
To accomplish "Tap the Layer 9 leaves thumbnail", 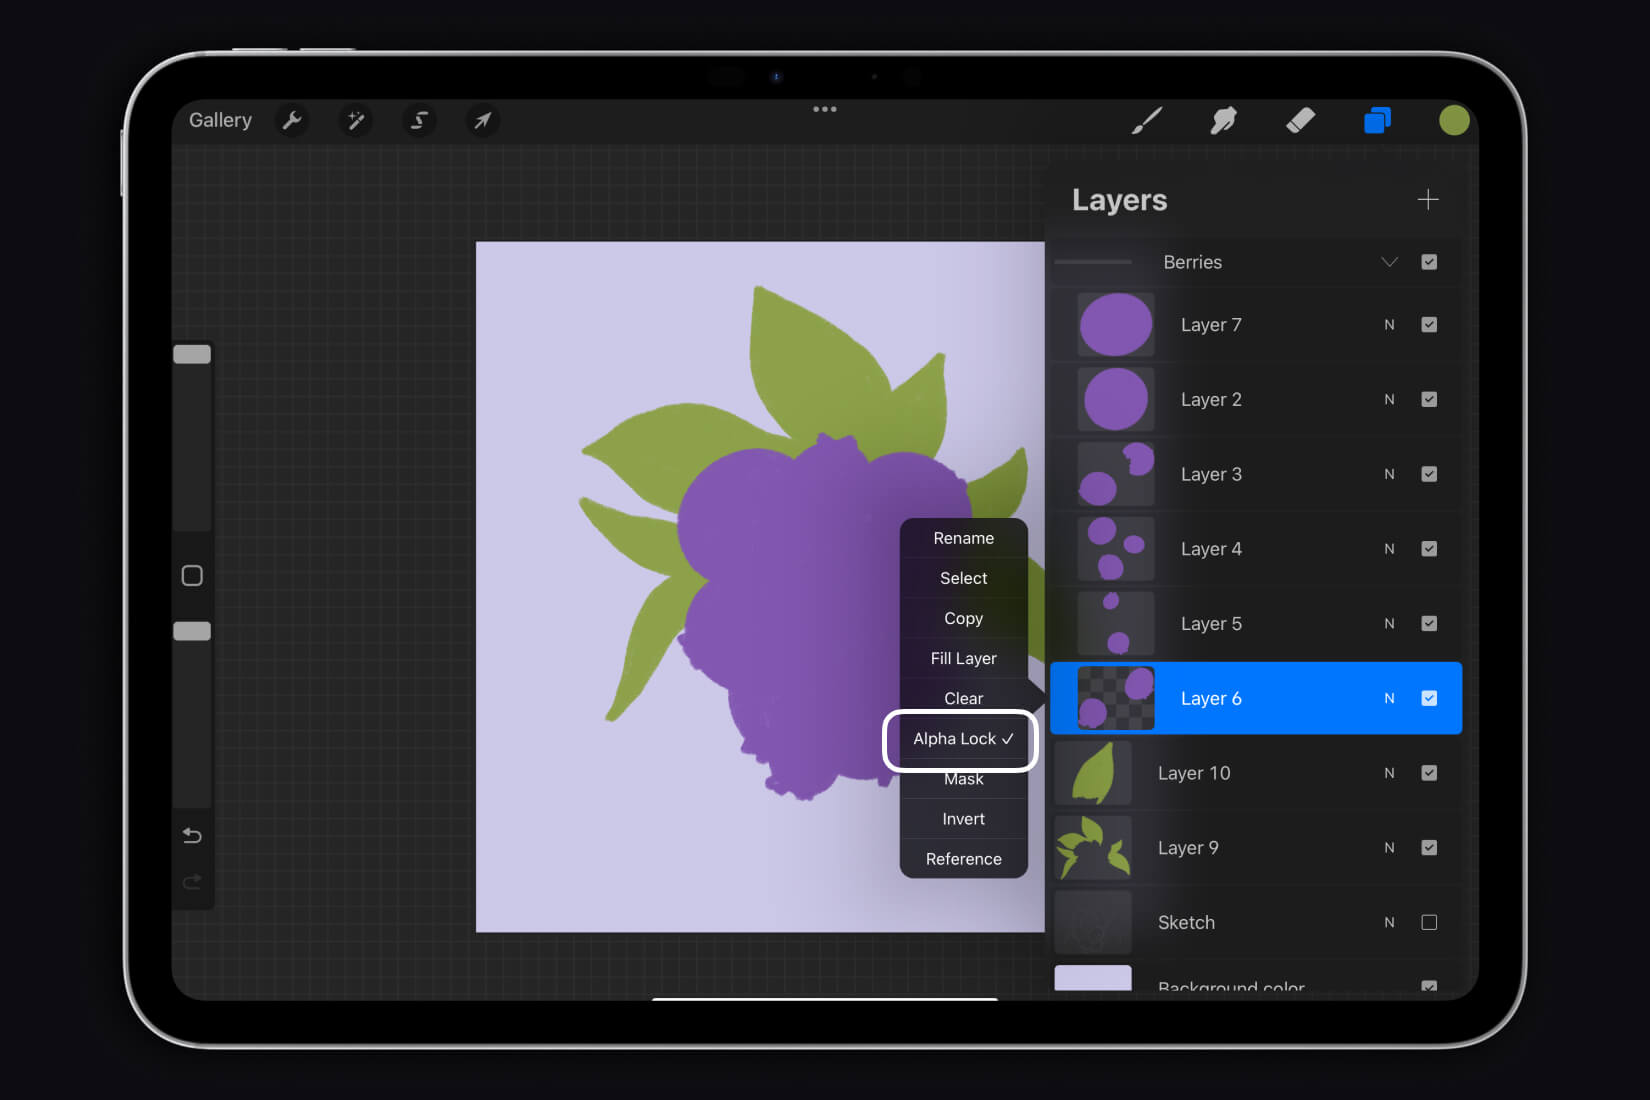I will (x=1093, y=848).
